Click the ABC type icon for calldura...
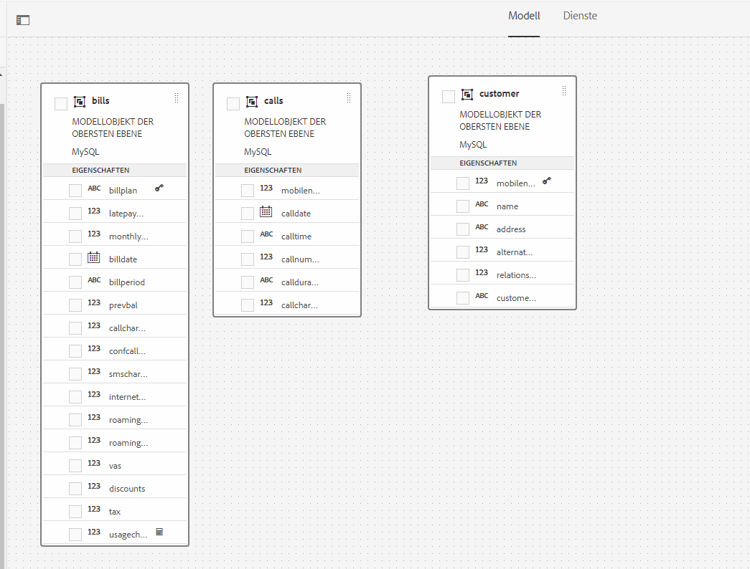Image resolution: width=750 pixels, height=569 pixels. (266, 280)
